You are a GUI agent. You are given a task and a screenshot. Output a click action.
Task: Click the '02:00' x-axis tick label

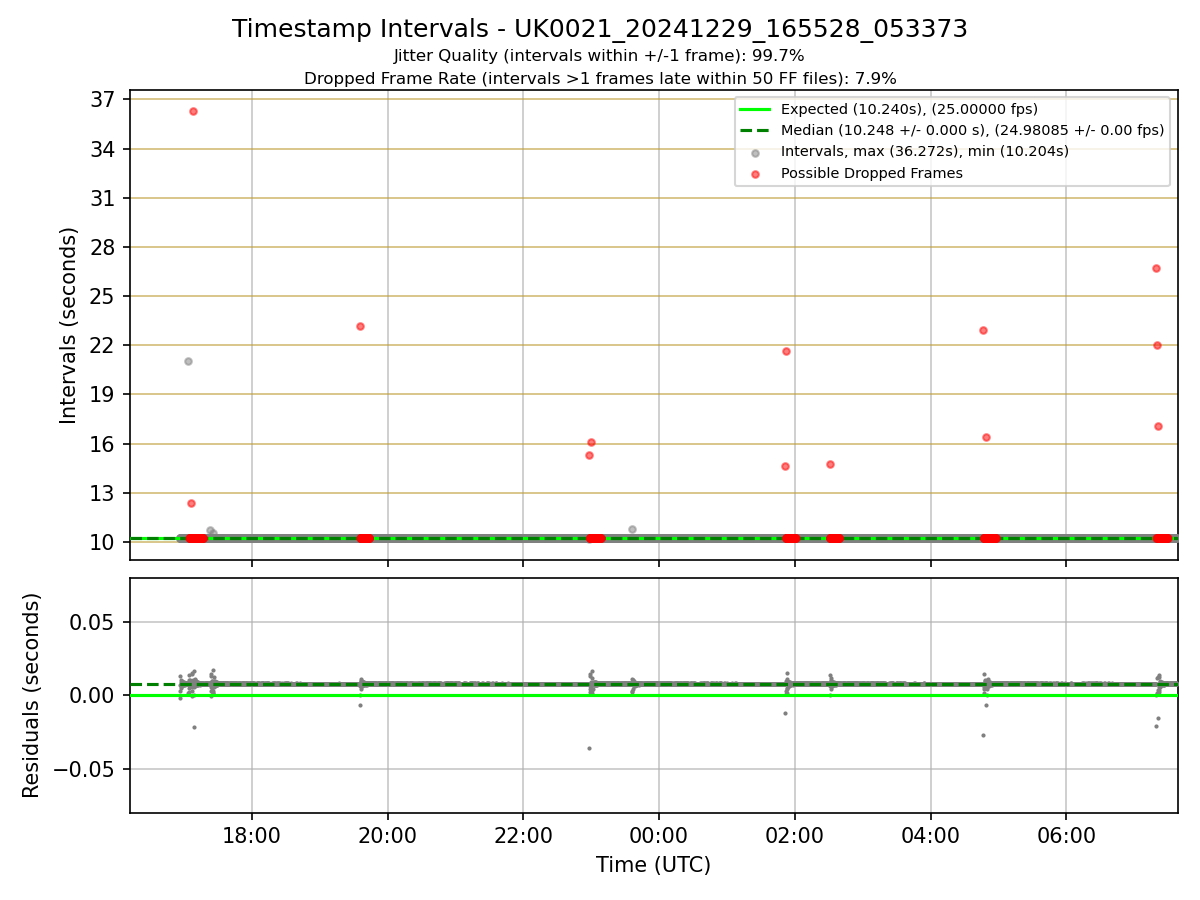(795, 836)
